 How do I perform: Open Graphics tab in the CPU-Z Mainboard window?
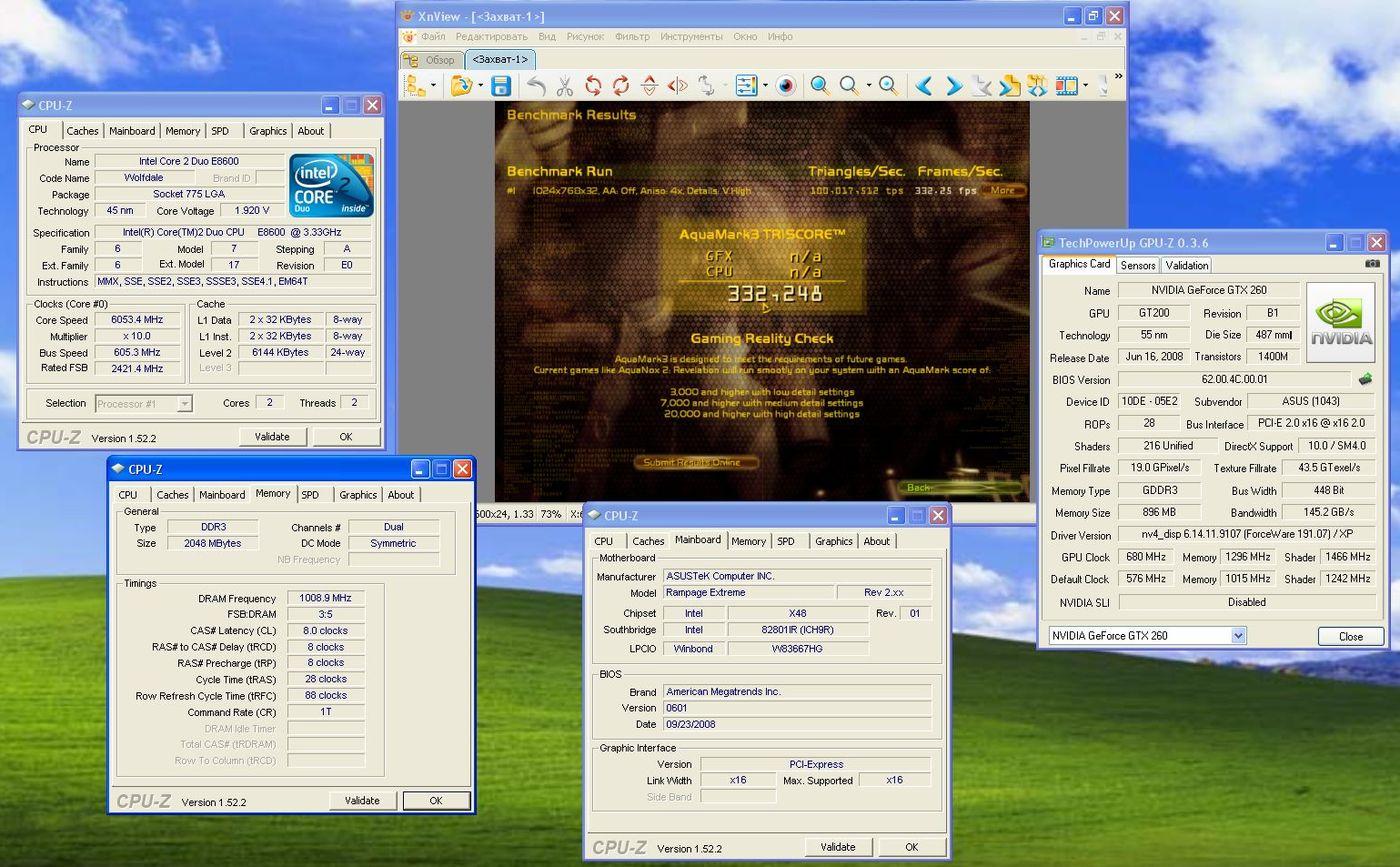pyautogui.click(x=833, y=541)
